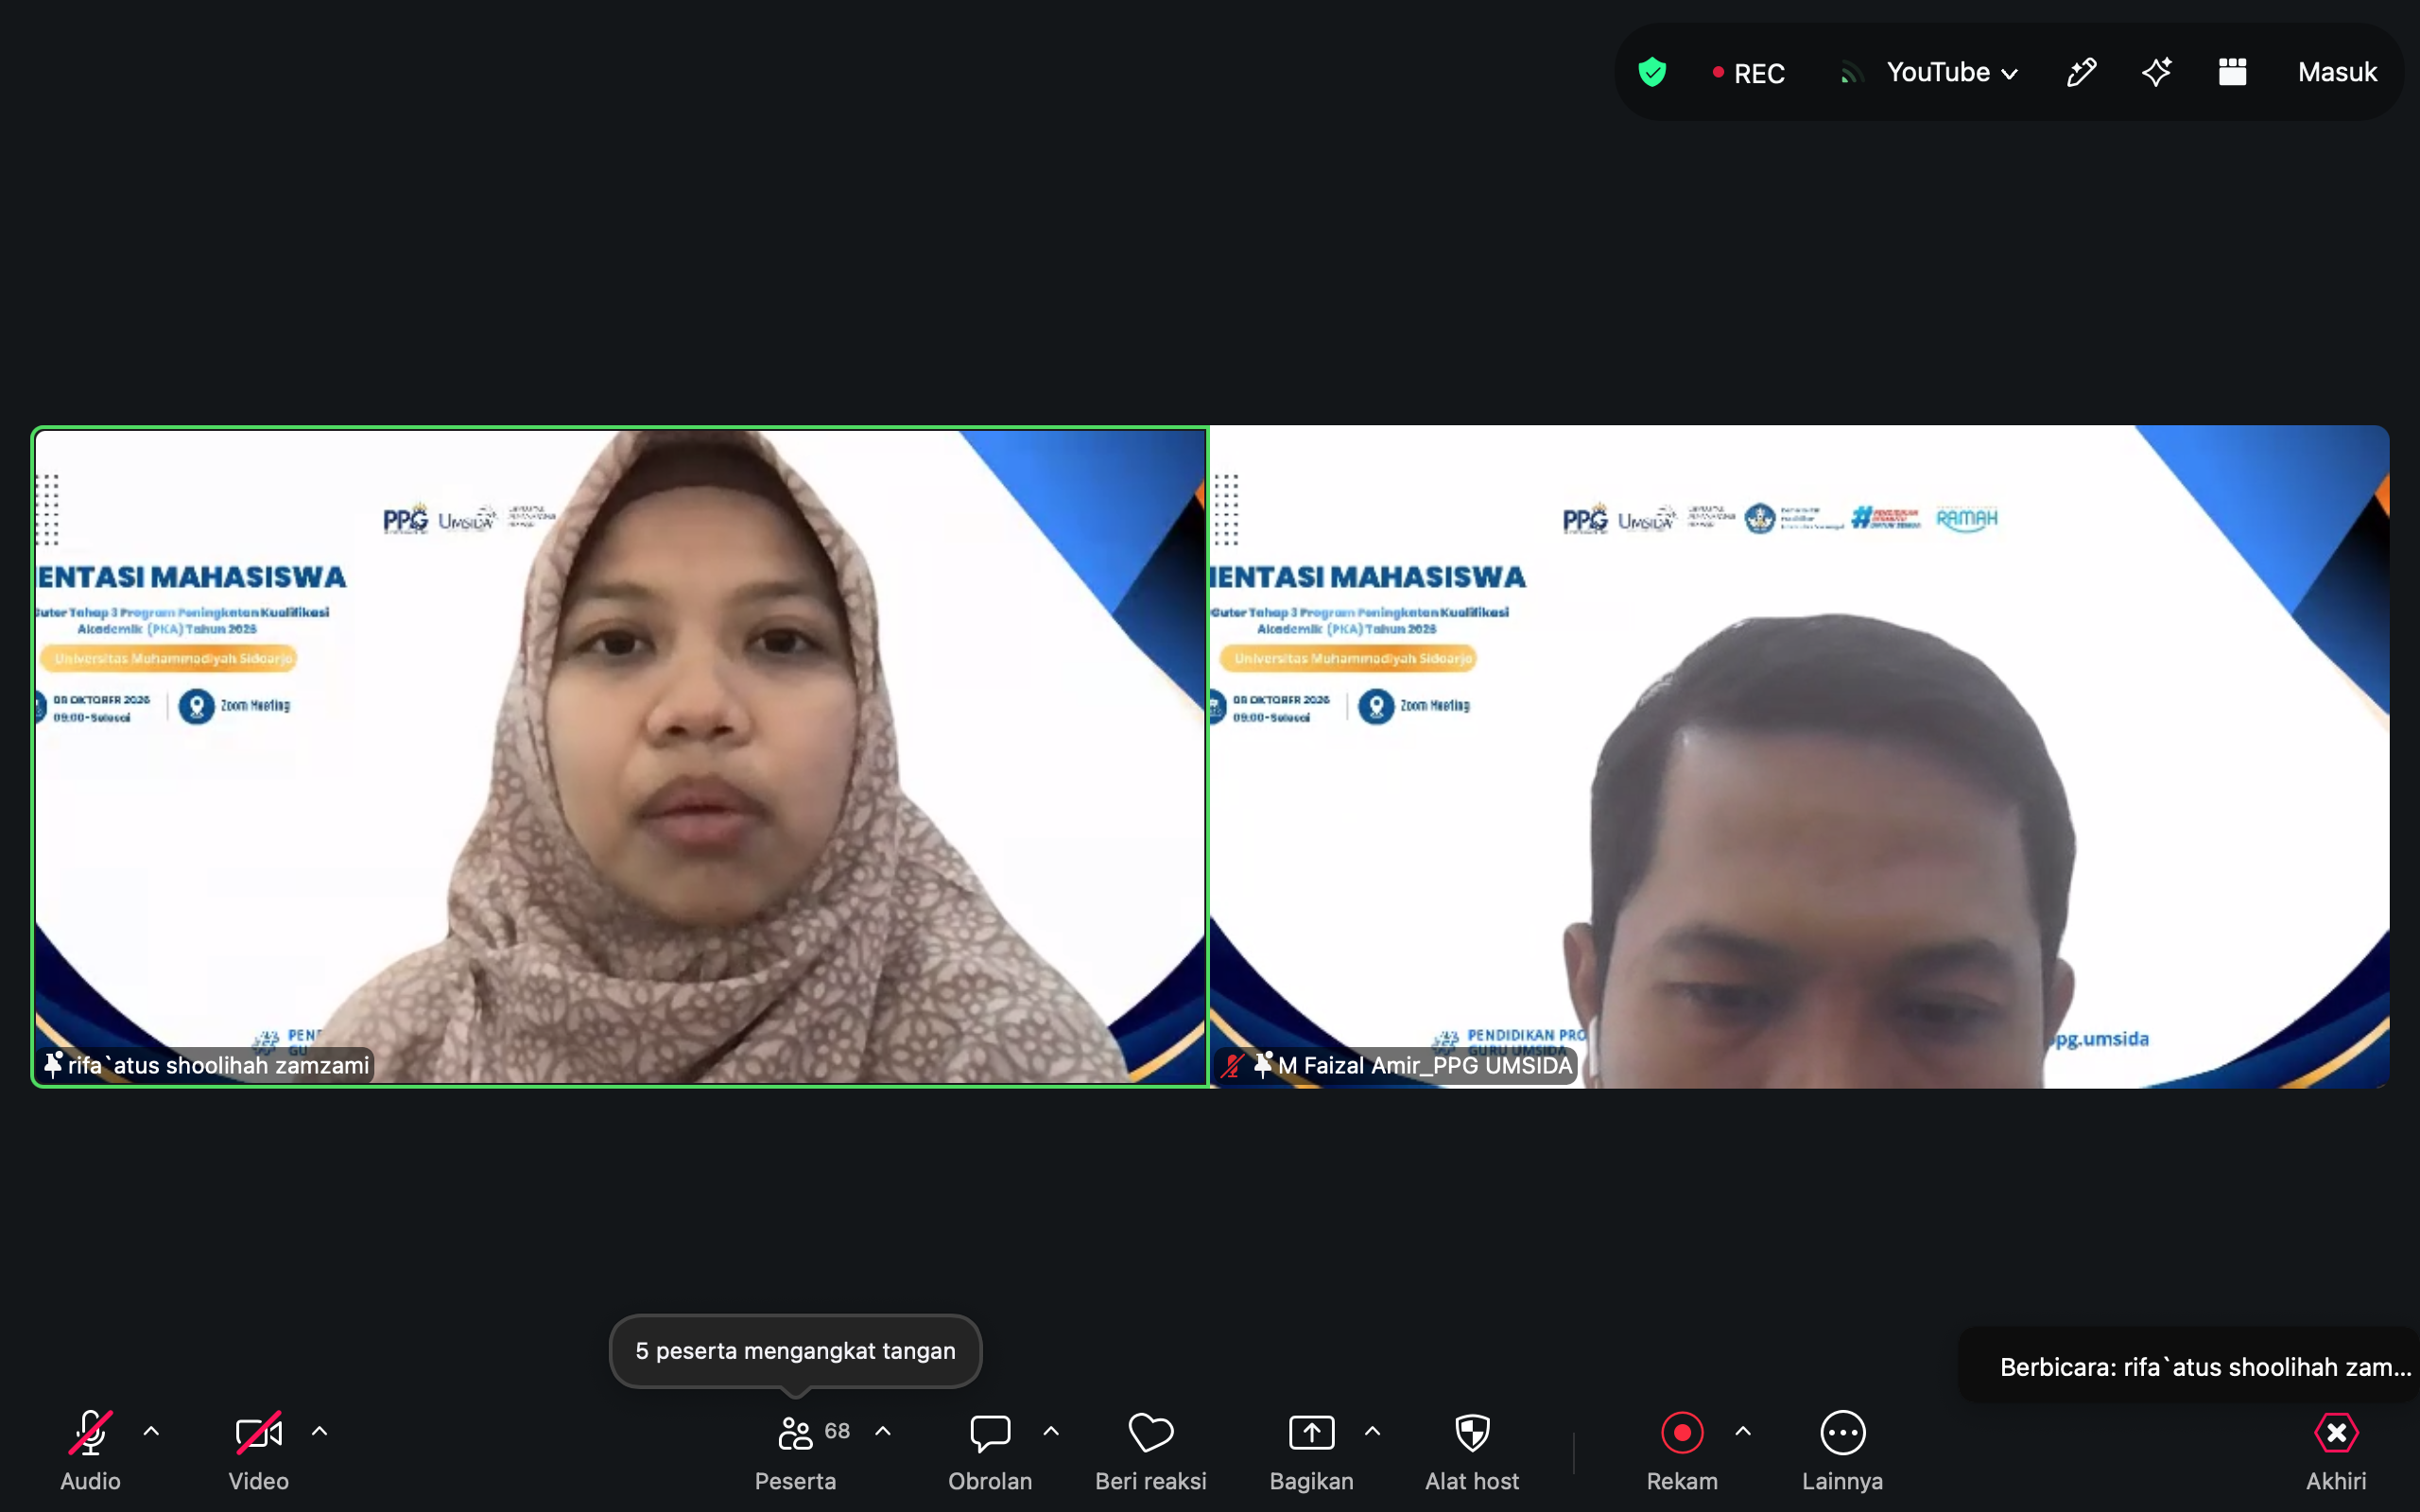Image resolution: width=2420 pixels, height=1512 pixels.
Task: Click the REC recording indicator
Action: [x=1748, y=73]
